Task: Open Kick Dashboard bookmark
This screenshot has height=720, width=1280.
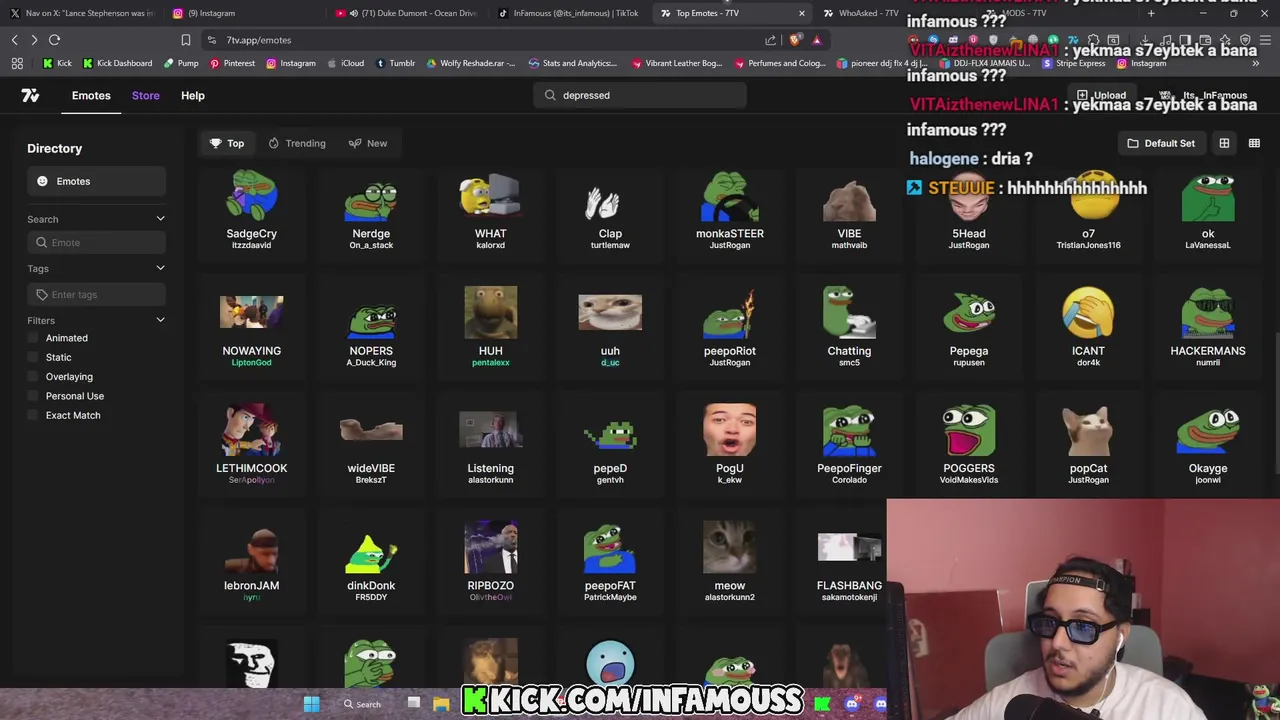Action: pos(117,63)
